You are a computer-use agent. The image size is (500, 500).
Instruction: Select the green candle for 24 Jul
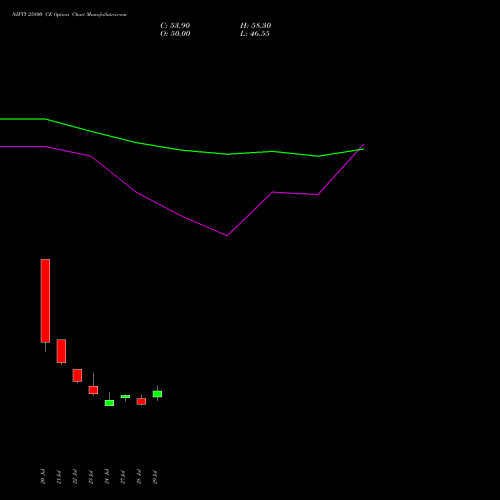coord(109,403)
